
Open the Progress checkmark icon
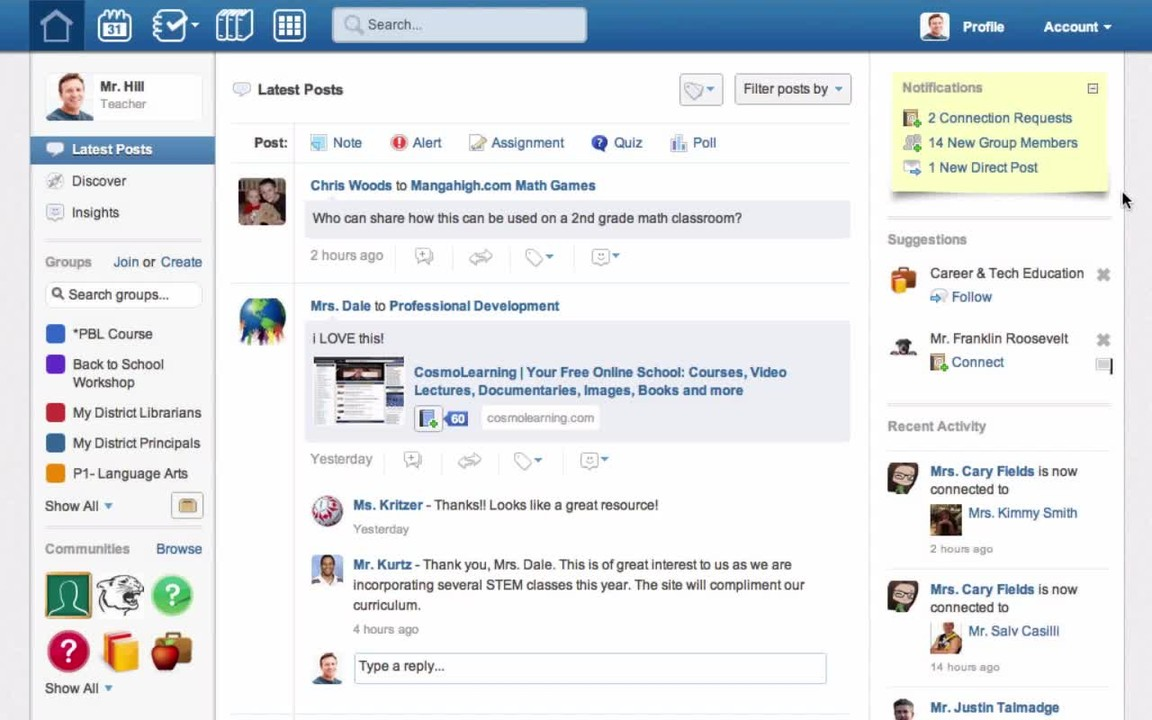(x=174, y=26)
